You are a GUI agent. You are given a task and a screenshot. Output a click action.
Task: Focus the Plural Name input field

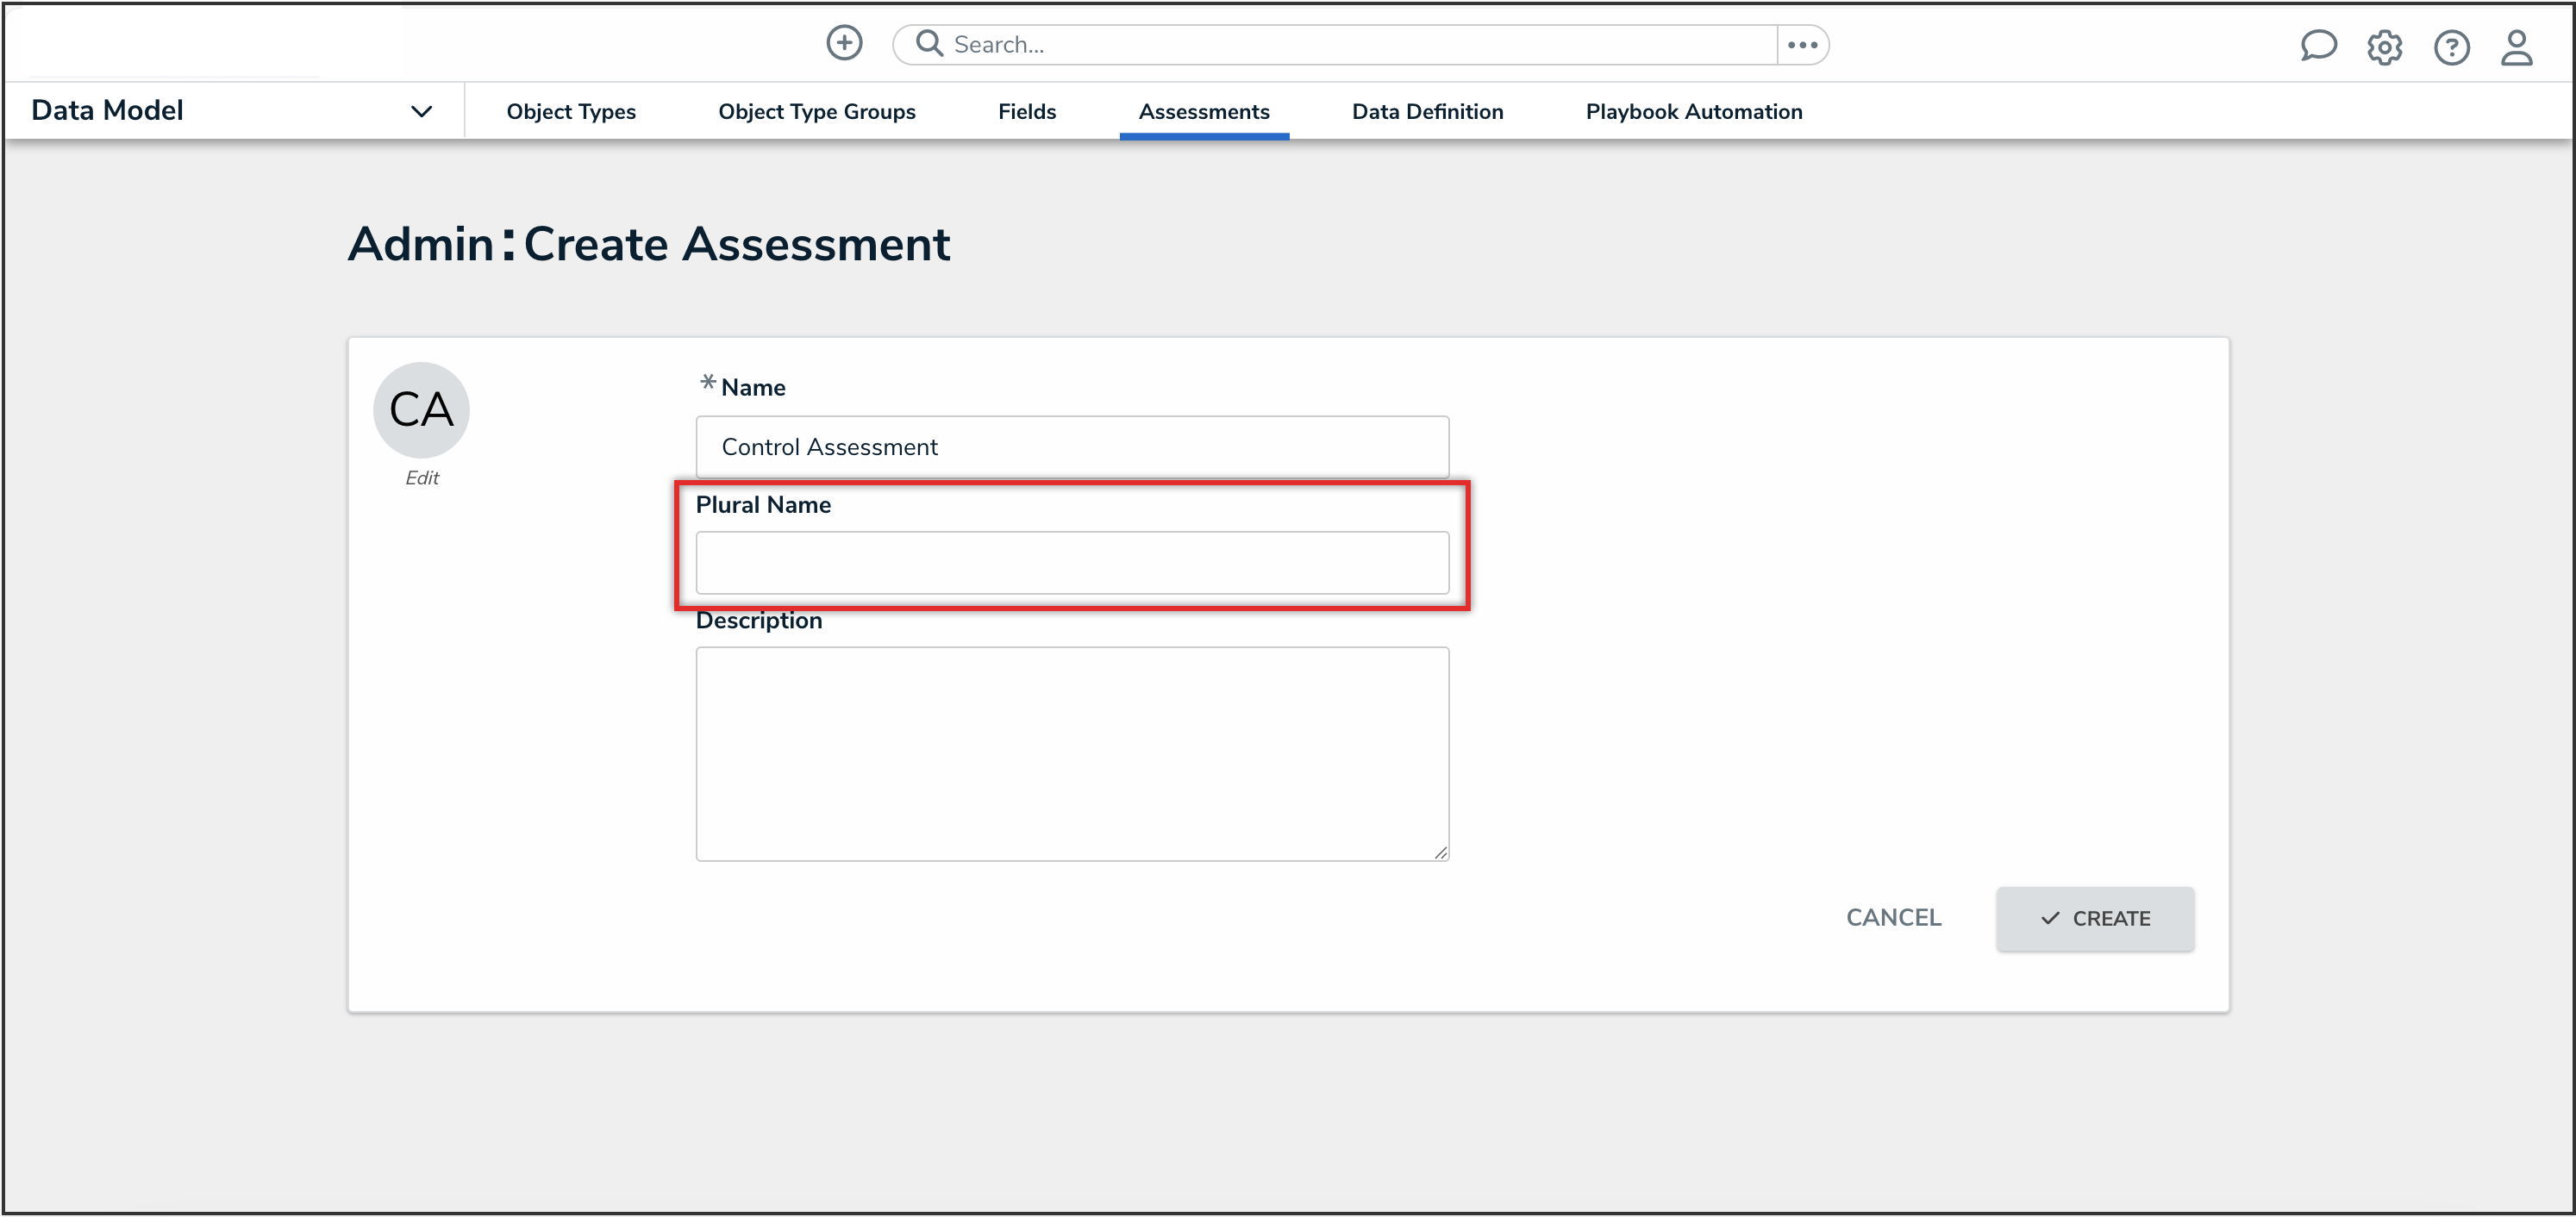click(1071, 562)
